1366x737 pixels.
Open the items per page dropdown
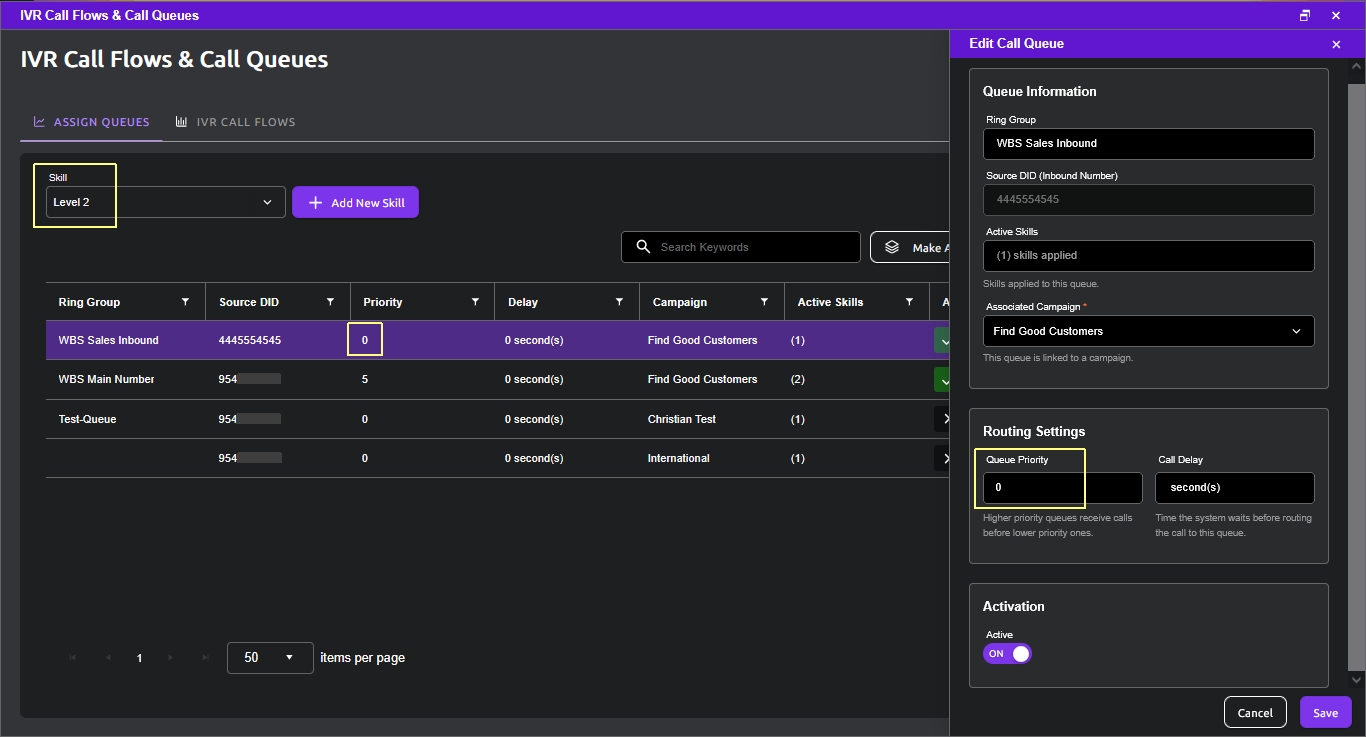point(270,658)
